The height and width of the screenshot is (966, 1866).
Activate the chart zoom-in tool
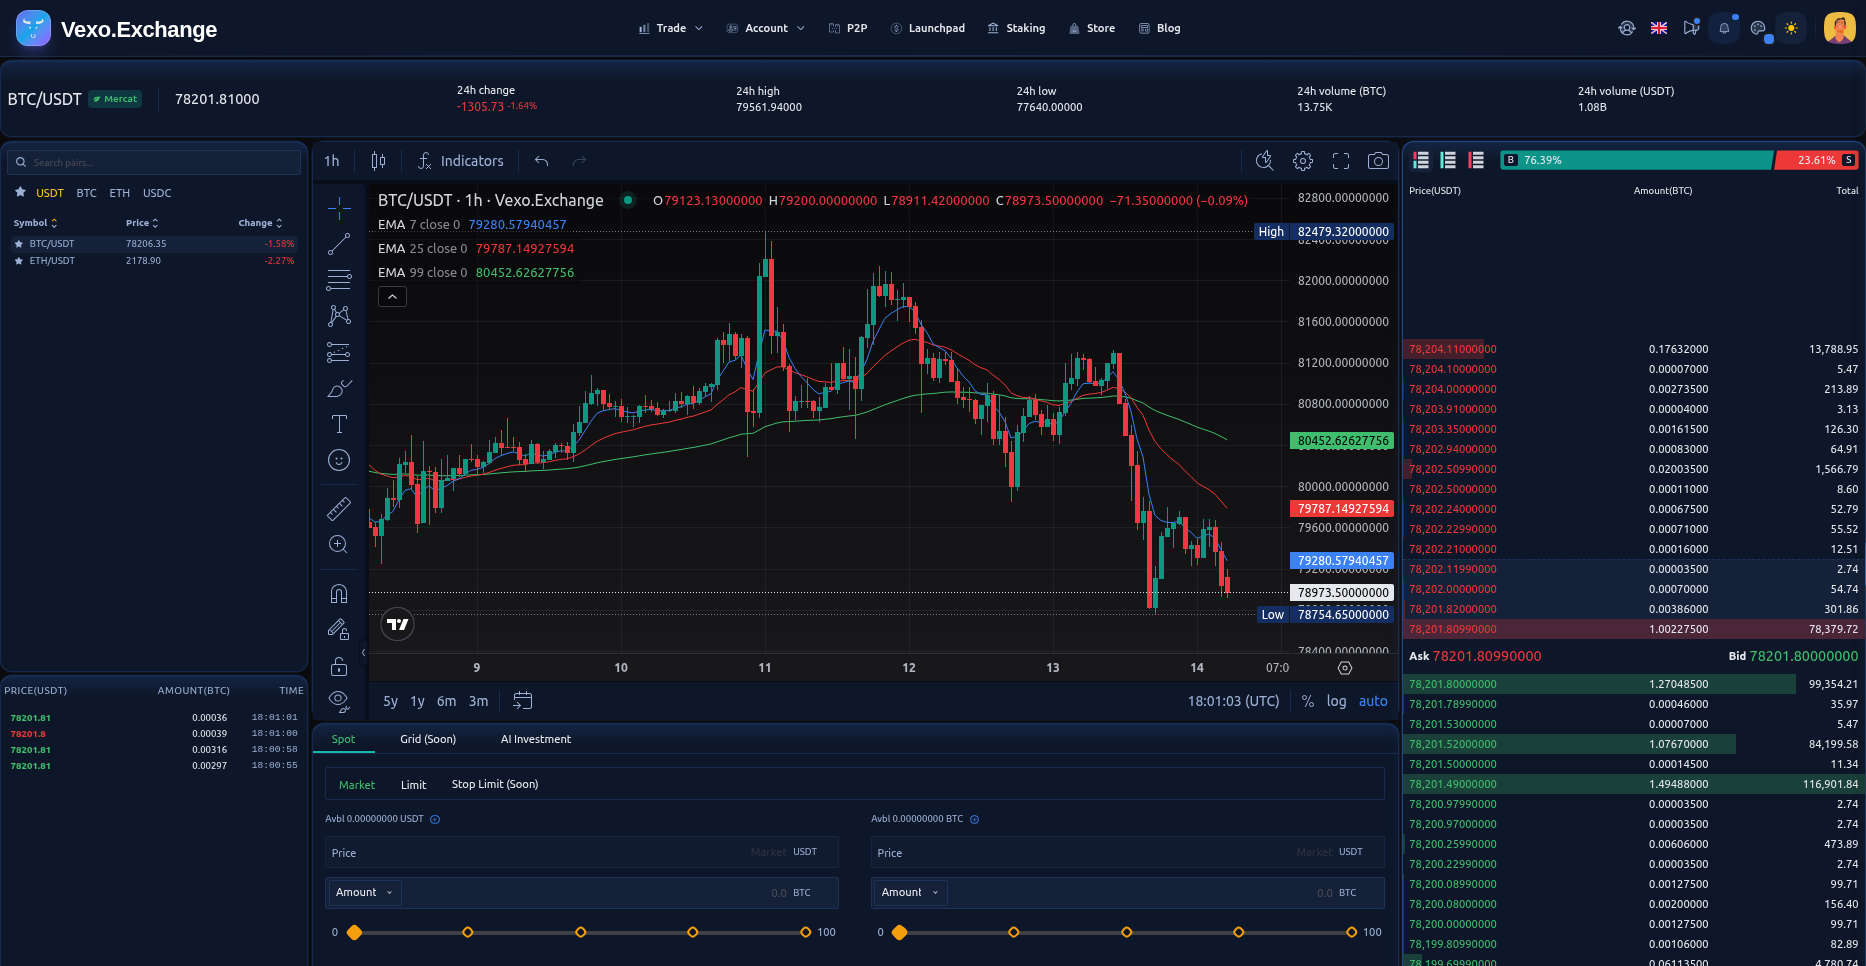tap(339, 544)
